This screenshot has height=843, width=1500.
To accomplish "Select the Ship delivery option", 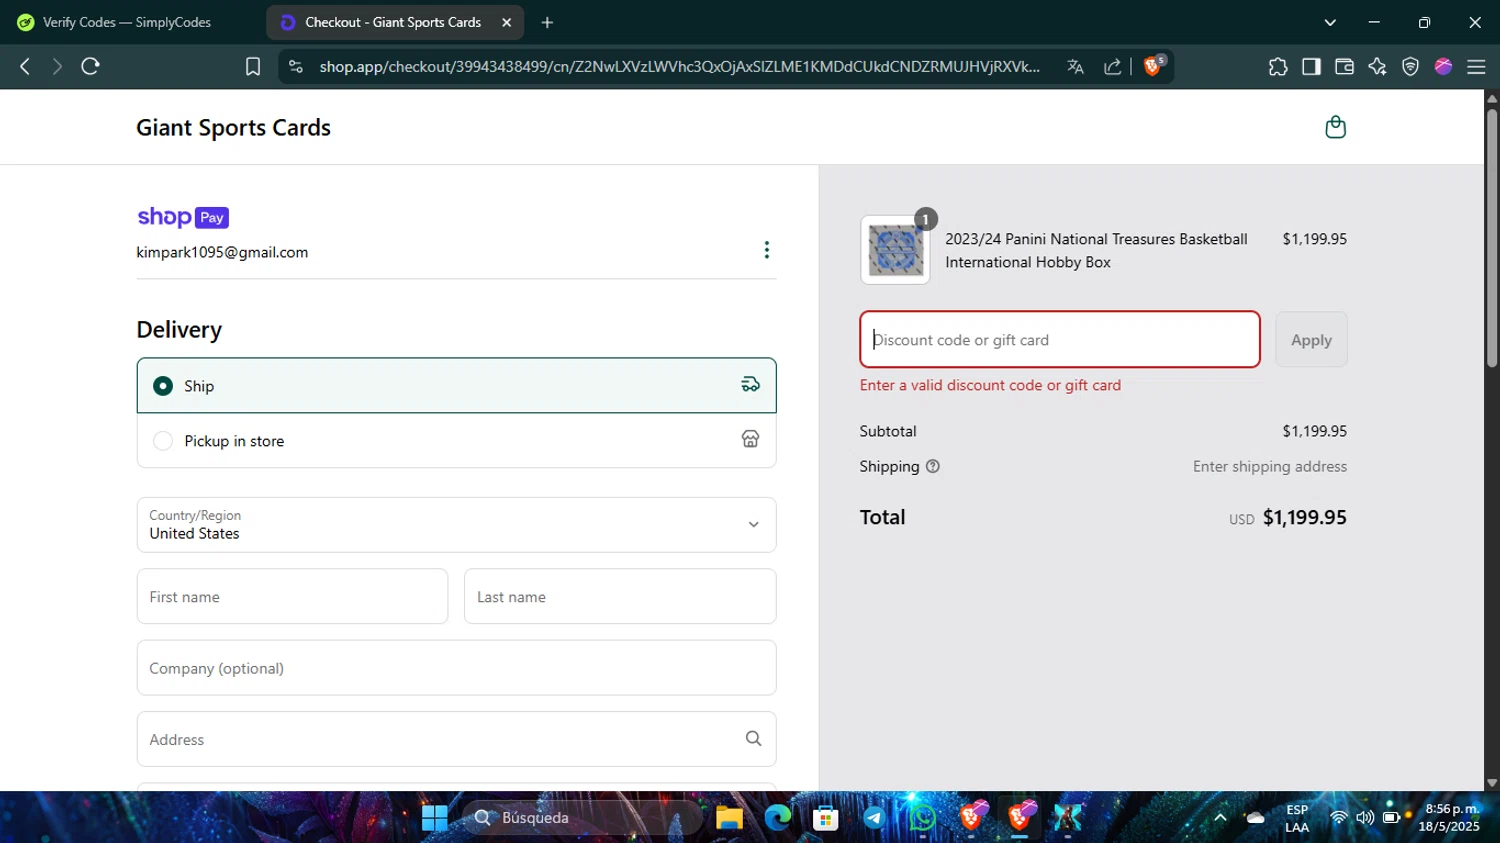I will tap(456, 385).
